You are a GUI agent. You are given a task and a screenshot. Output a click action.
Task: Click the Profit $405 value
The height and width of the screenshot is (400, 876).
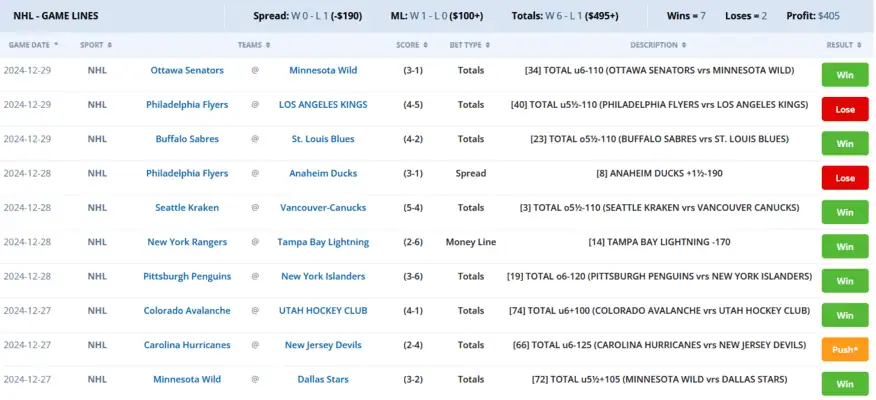813,16
